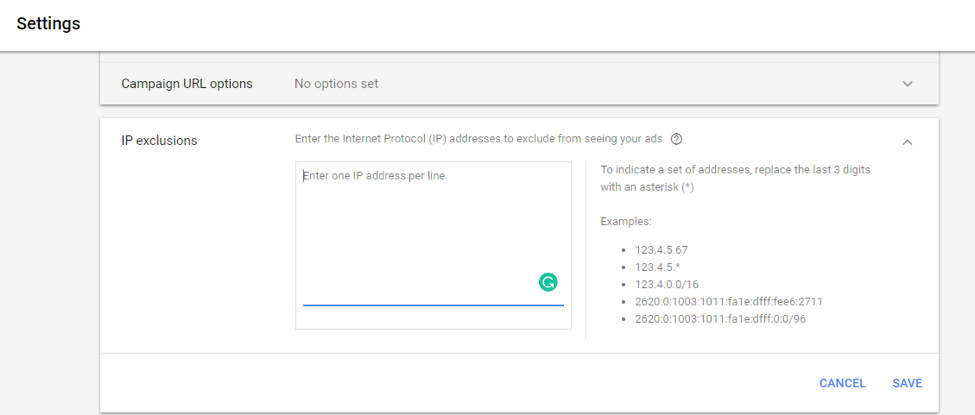Click example address 123.4.5.67
The height and width of the screenshot is (415, 975).
point(661,250)
